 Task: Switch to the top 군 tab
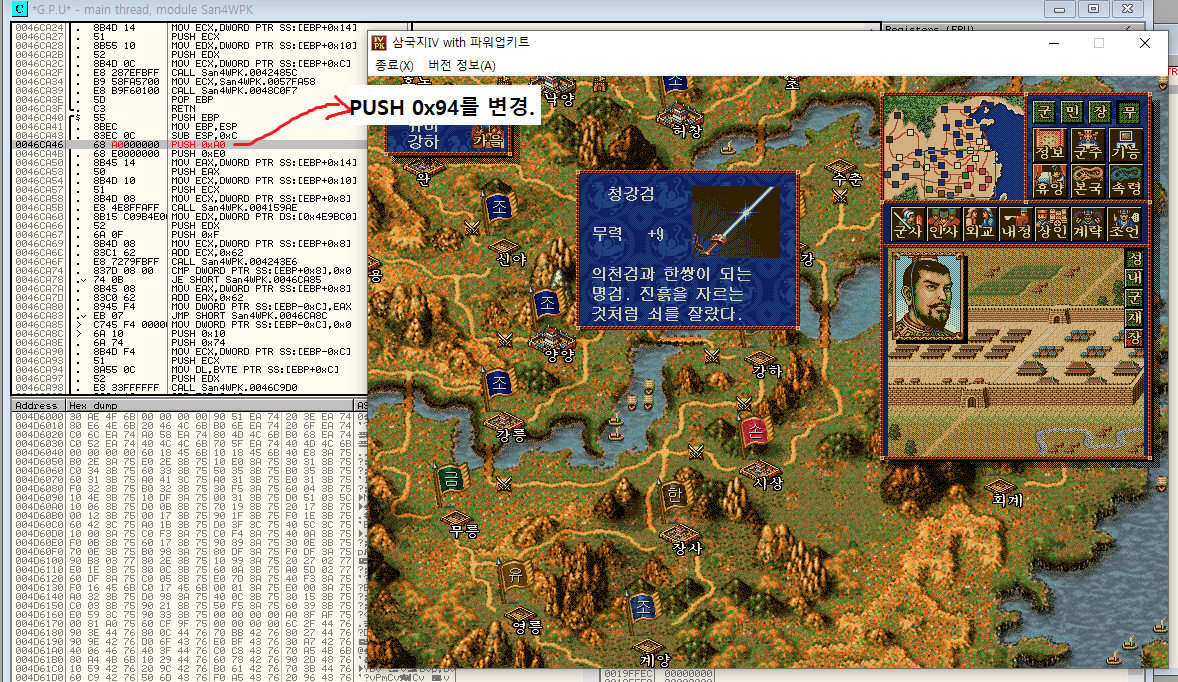(x=1044, y=112)
